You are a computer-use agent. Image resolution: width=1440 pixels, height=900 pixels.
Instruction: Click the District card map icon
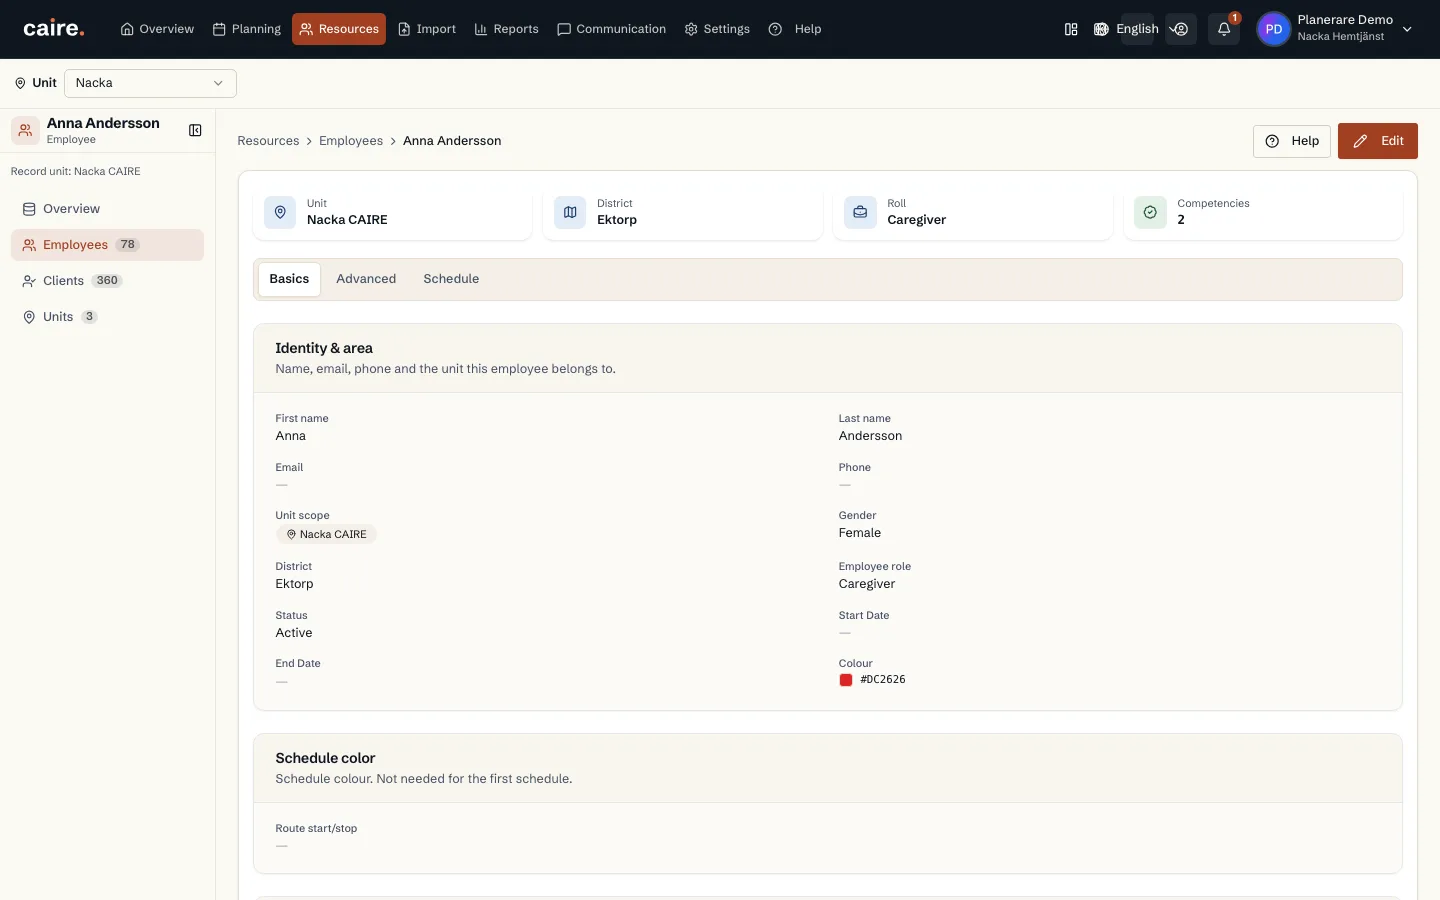click(570, 212)
